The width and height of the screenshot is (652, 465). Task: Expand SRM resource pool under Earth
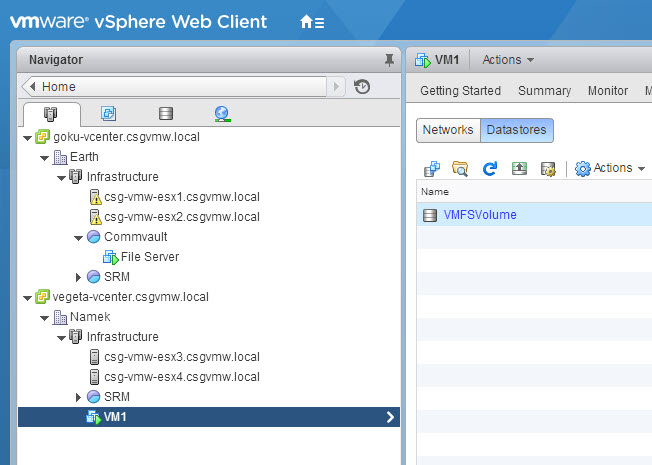click(78, 277)
